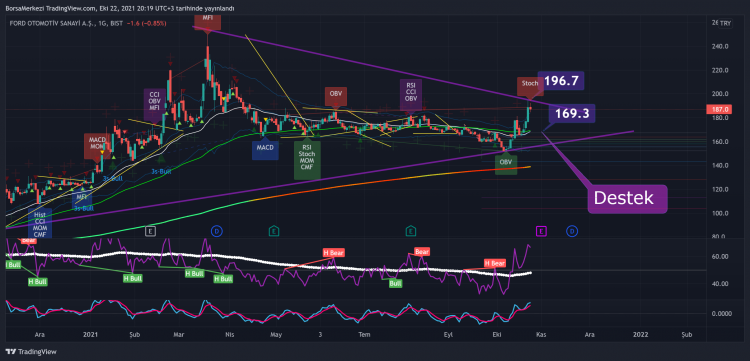Image resolution: width=750 pixels, height=361 pixels.
Task: Click the Mar time axis label
Action: click(x=180, y=335)
